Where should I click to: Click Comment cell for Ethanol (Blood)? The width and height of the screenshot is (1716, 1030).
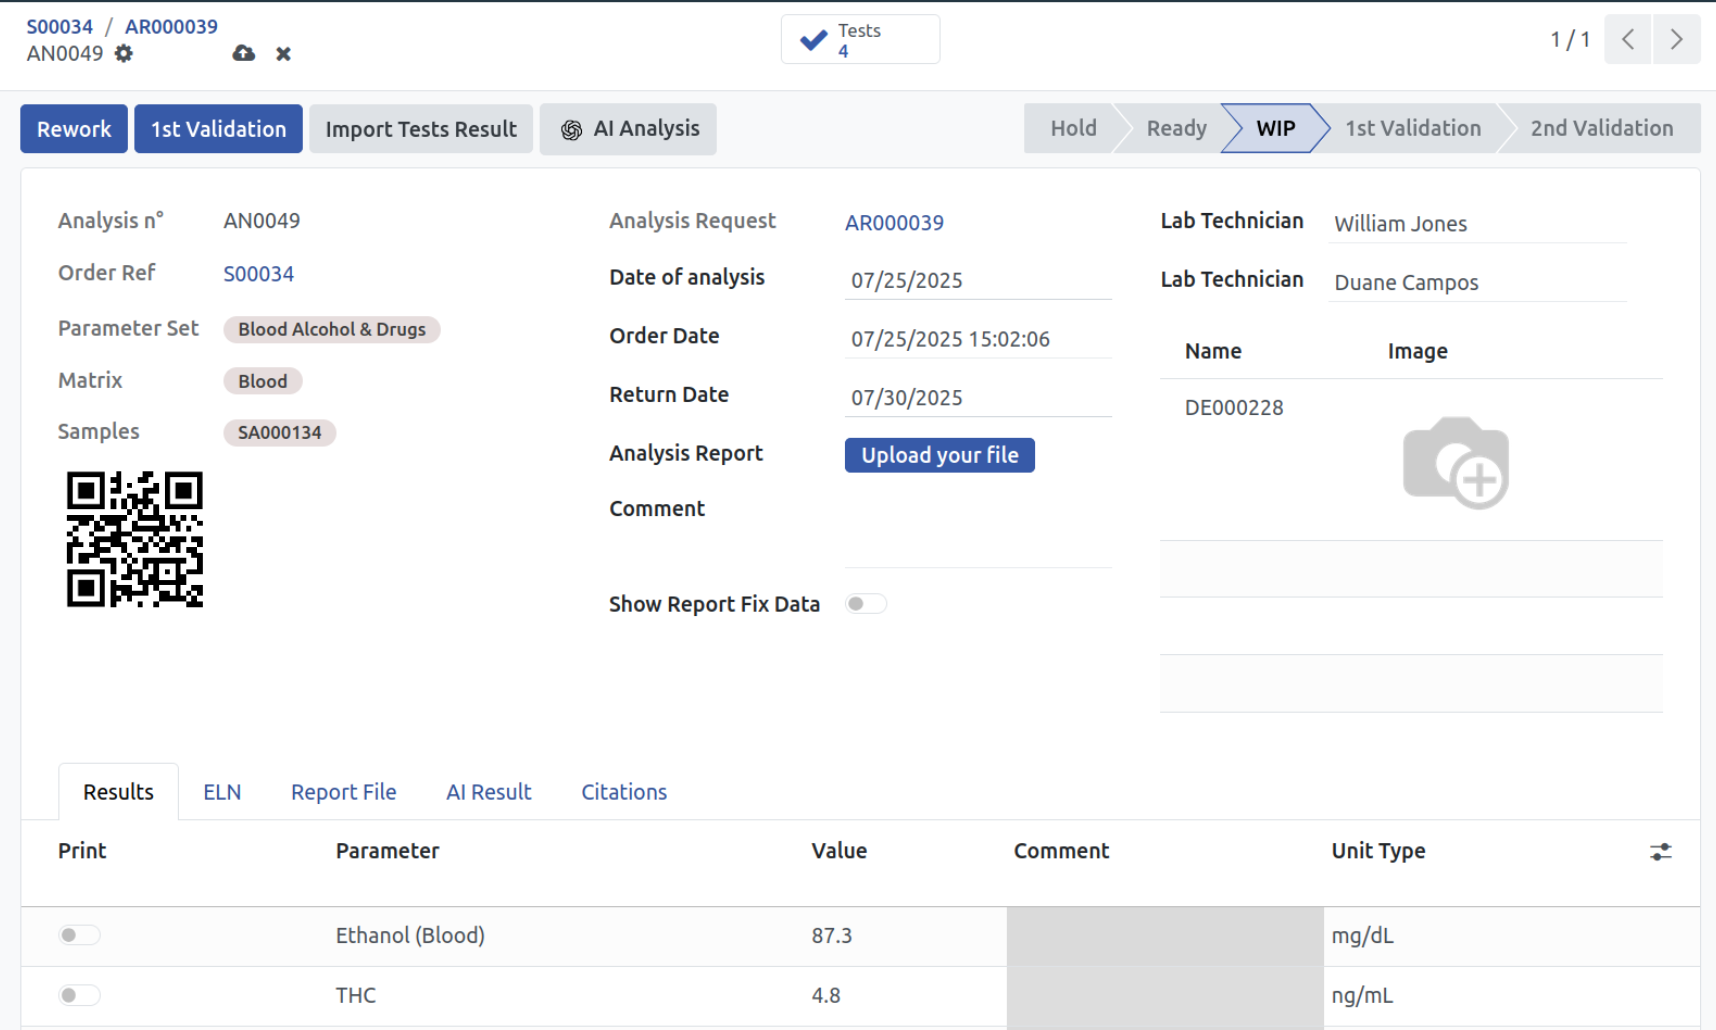[1165, 936]
